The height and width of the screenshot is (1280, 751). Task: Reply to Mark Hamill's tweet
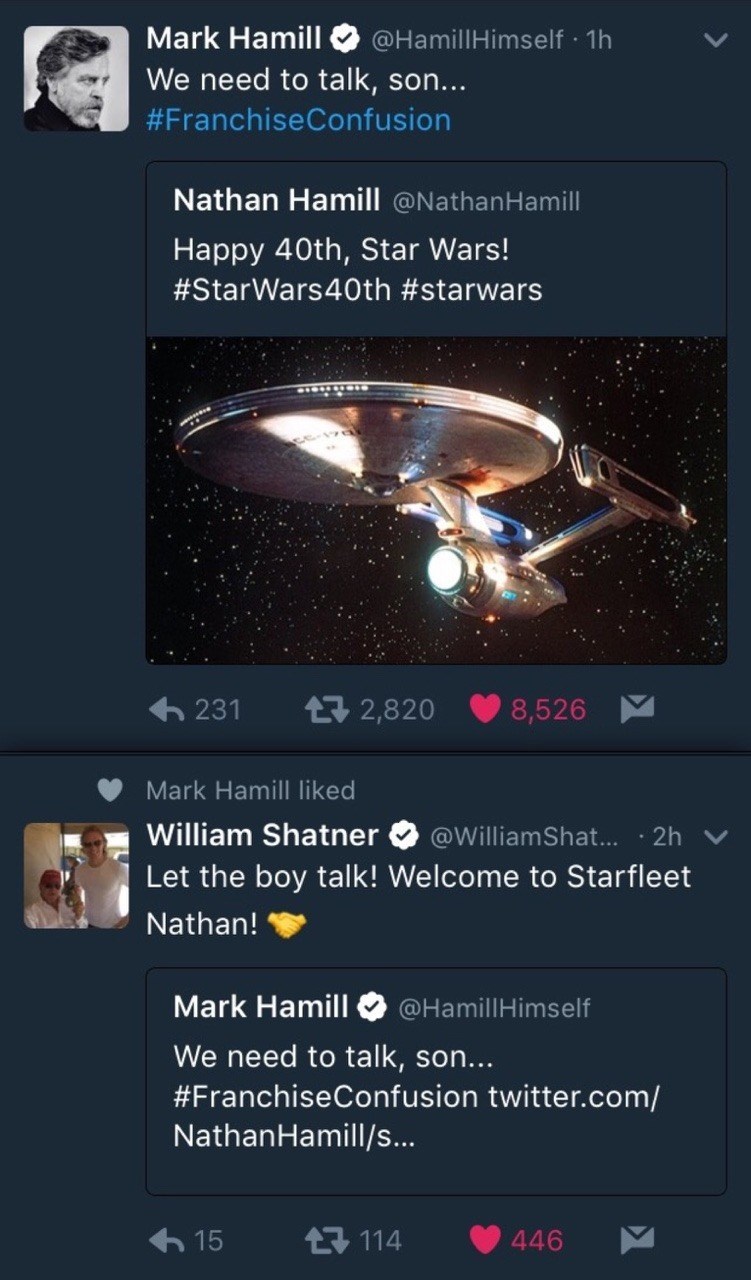tap(167, 709)
